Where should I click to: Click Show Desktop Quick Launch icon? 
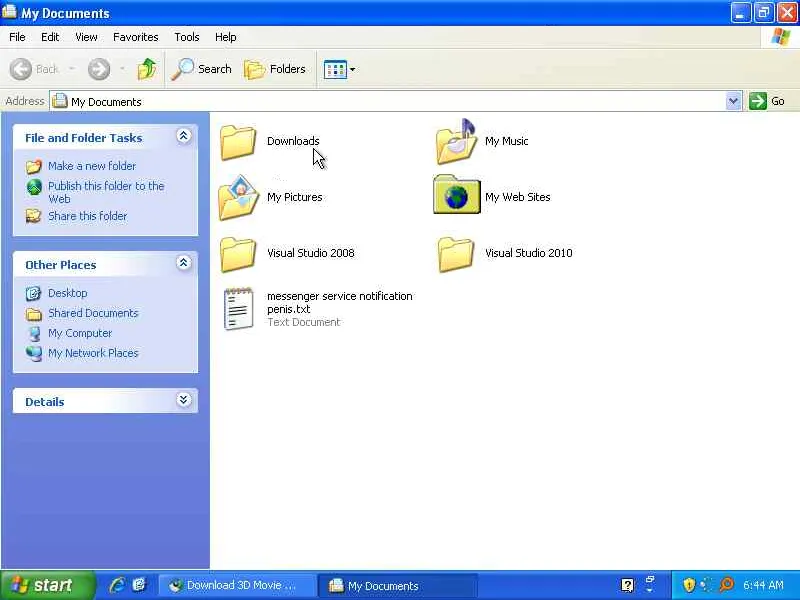139,585
